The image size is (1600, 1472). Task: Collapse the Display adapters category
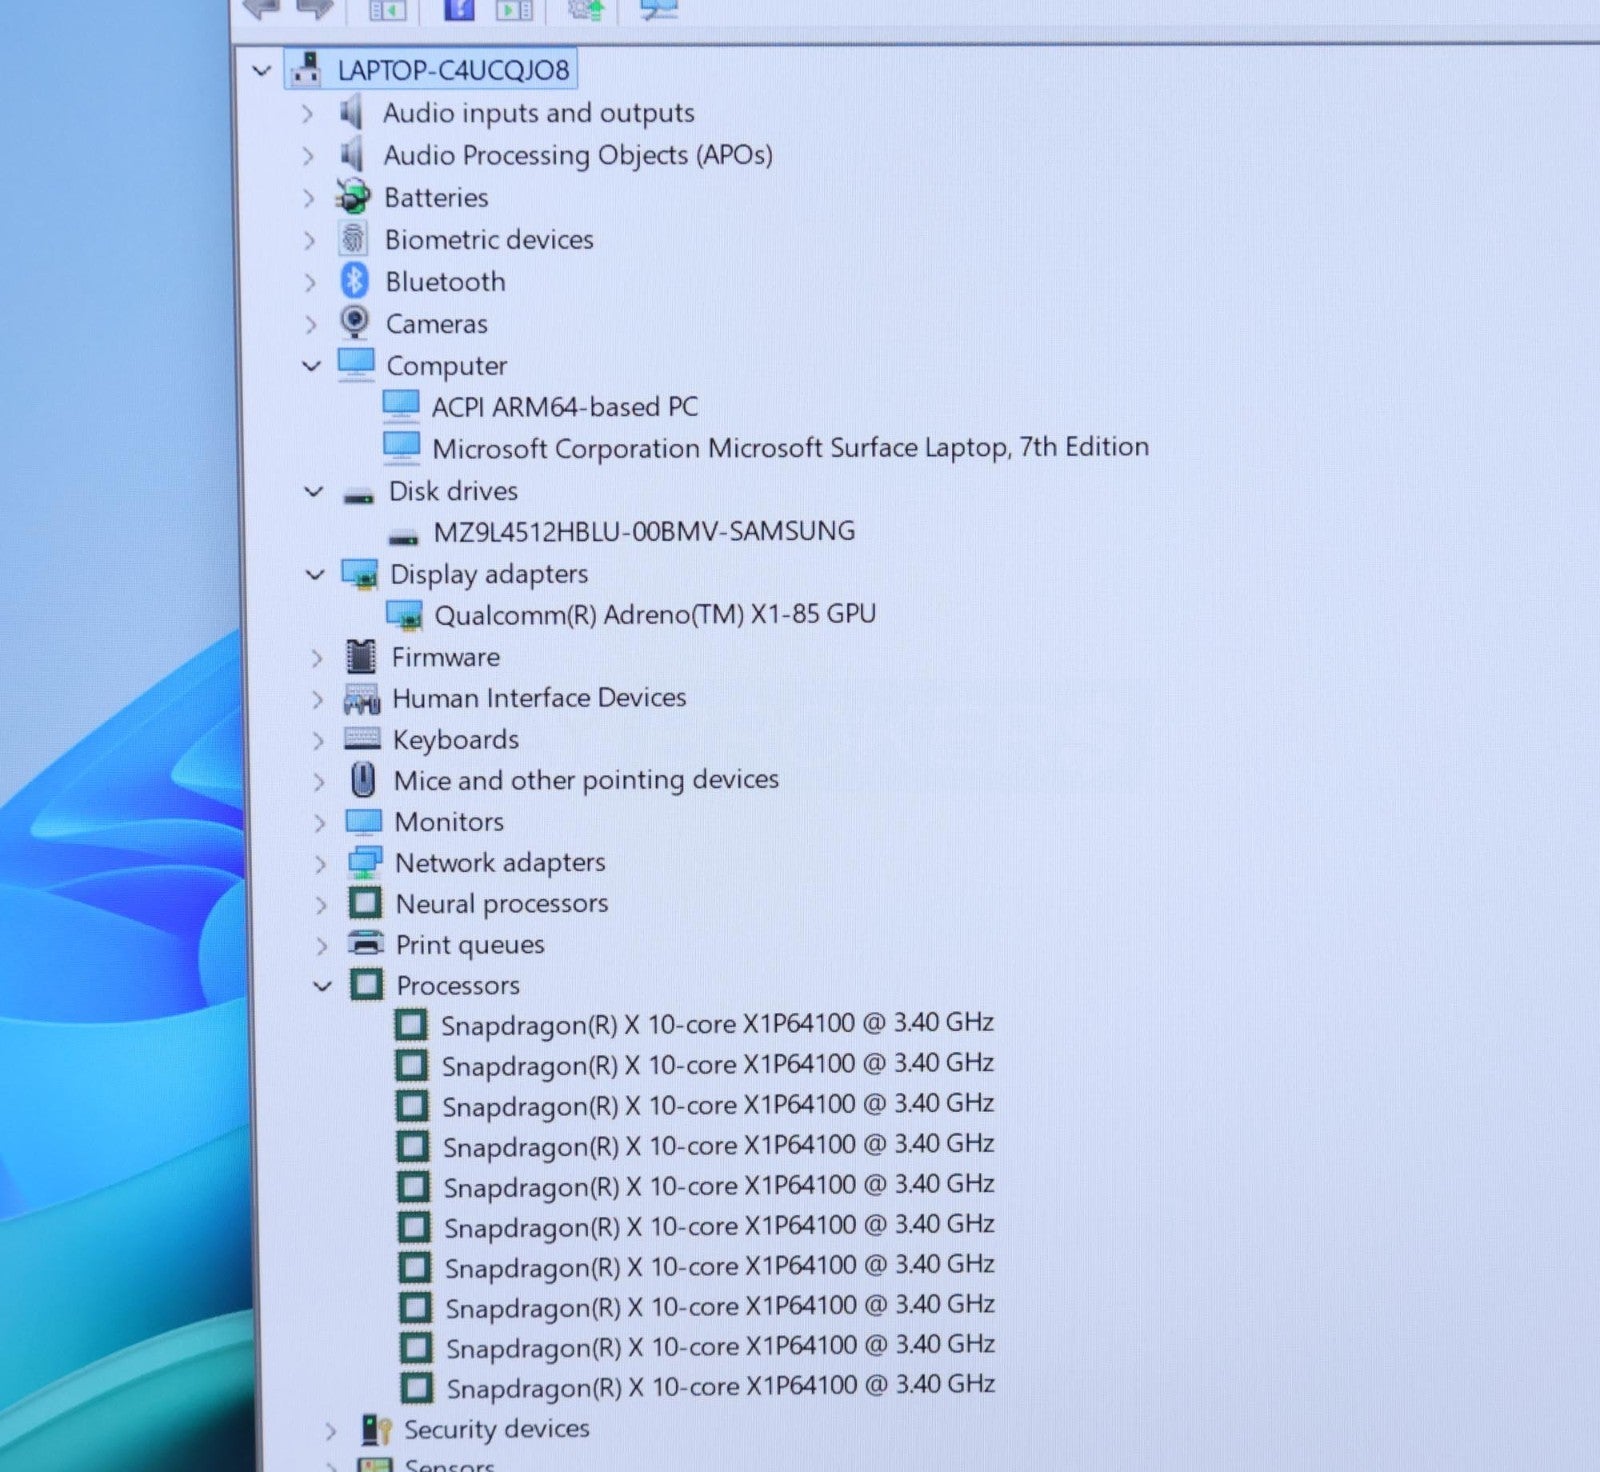click(315, 574)
